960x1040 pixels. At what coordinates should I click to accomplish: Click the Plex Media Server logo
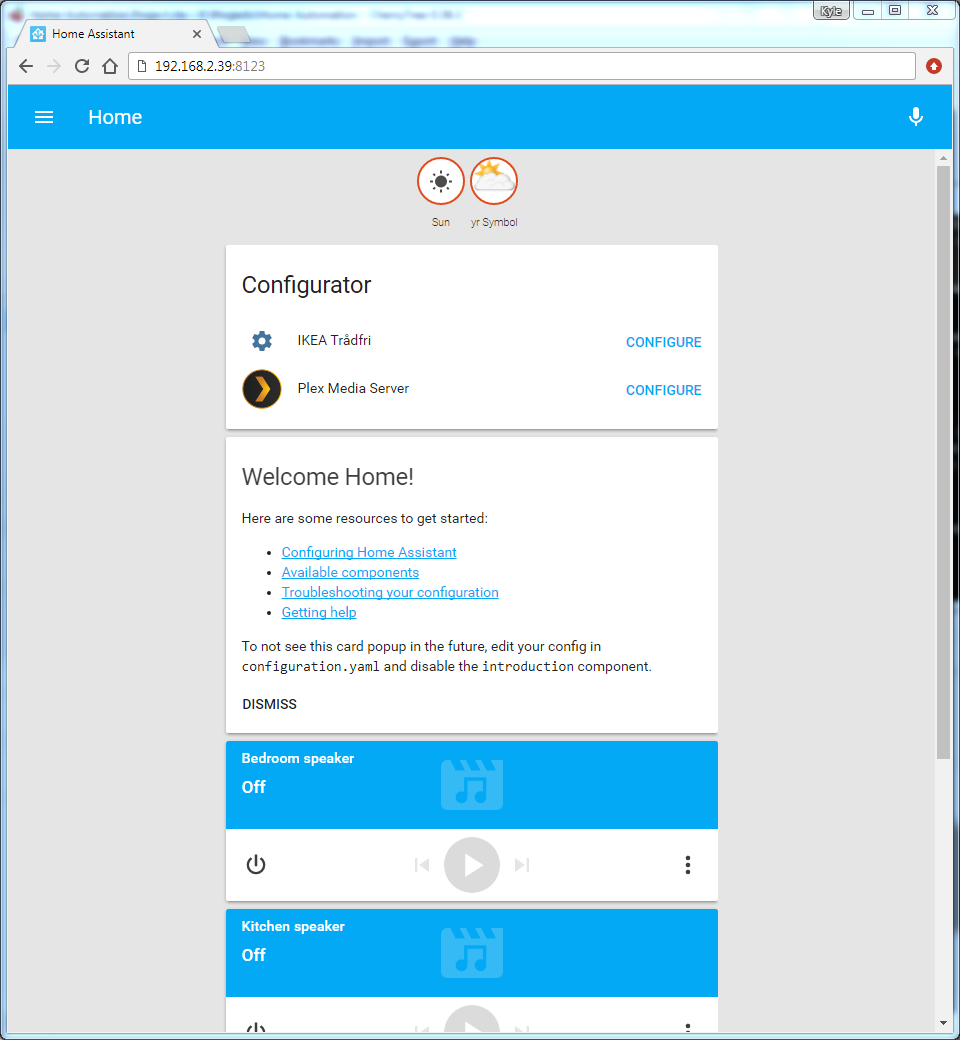pos(262,389)
